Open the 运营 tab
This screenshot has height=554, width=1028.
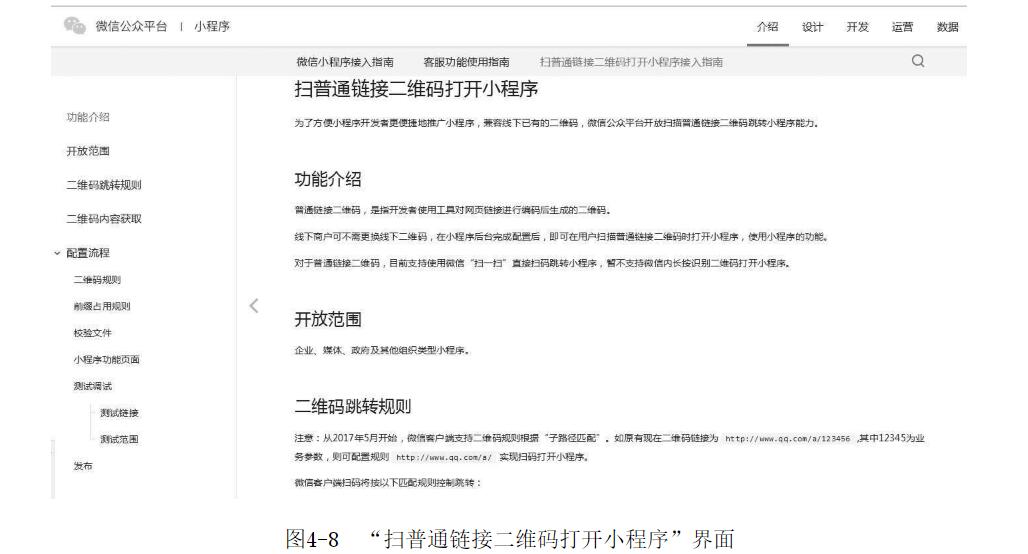[x=903, y=27]
